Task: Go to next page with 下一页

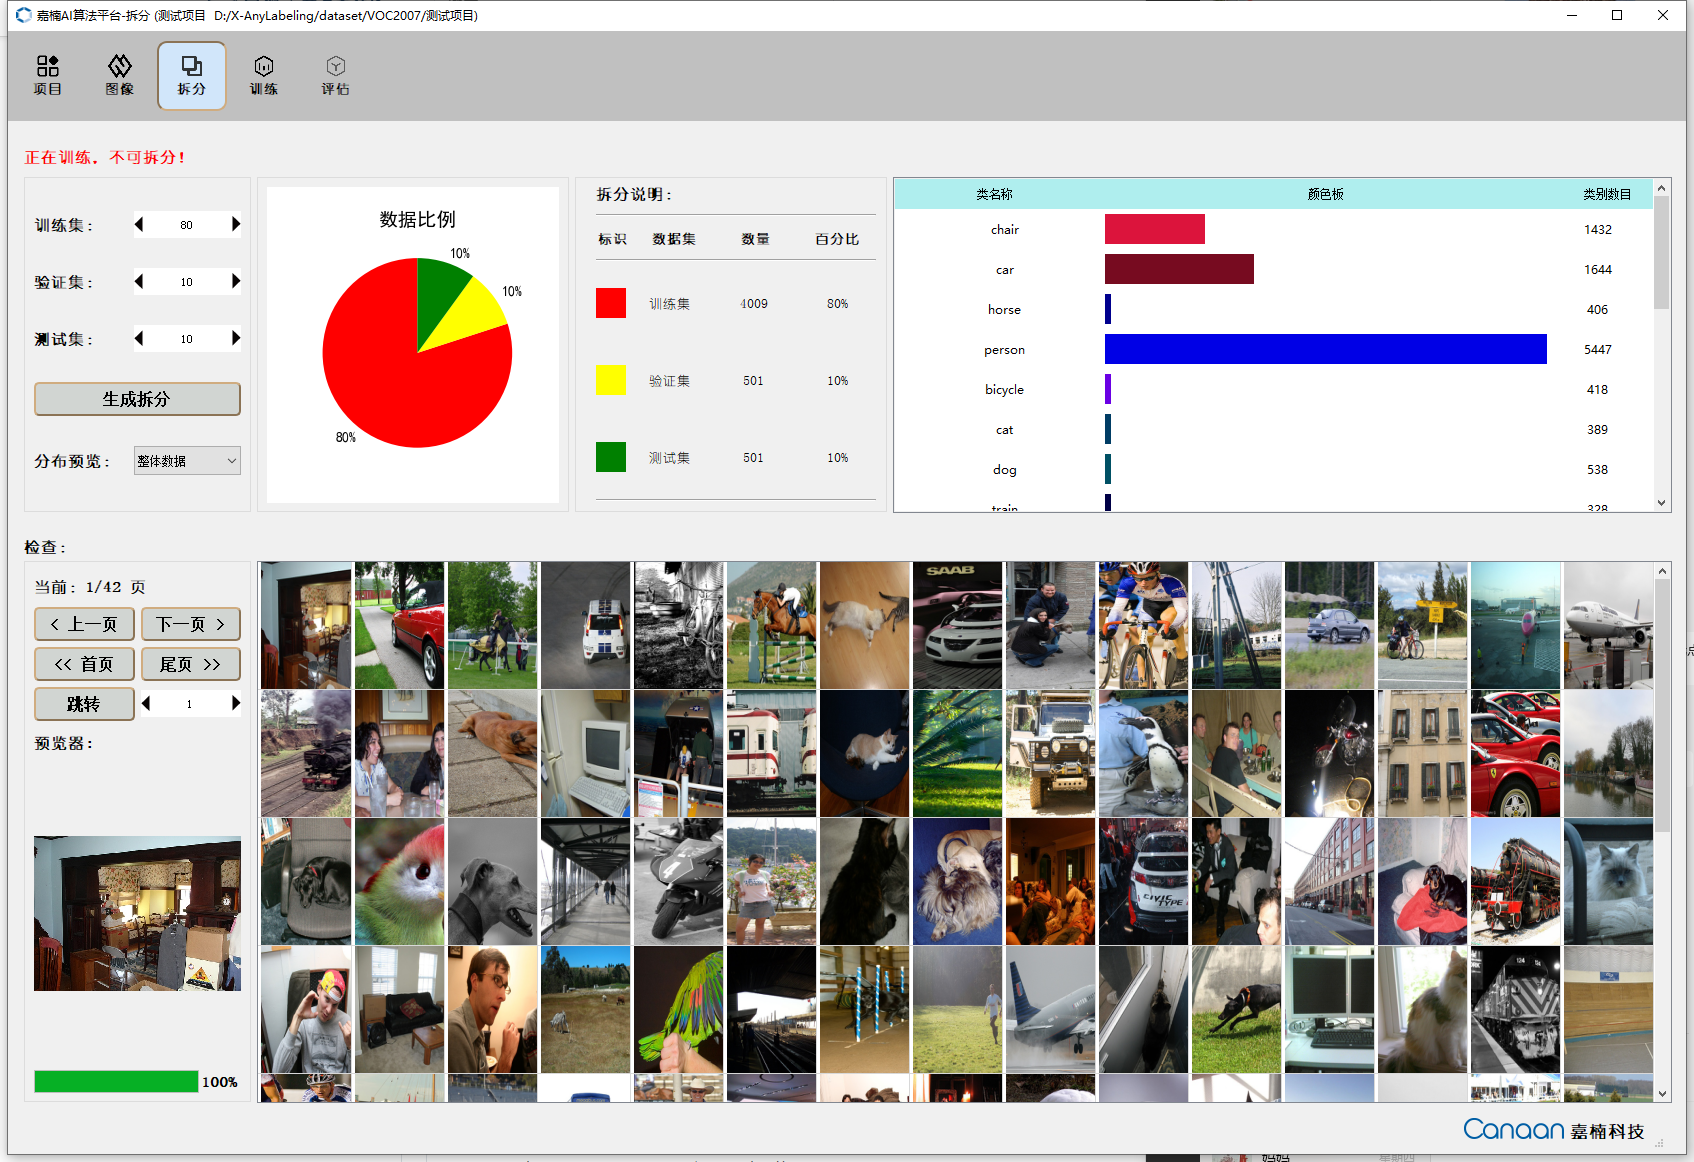Action: tap(190, 624)
